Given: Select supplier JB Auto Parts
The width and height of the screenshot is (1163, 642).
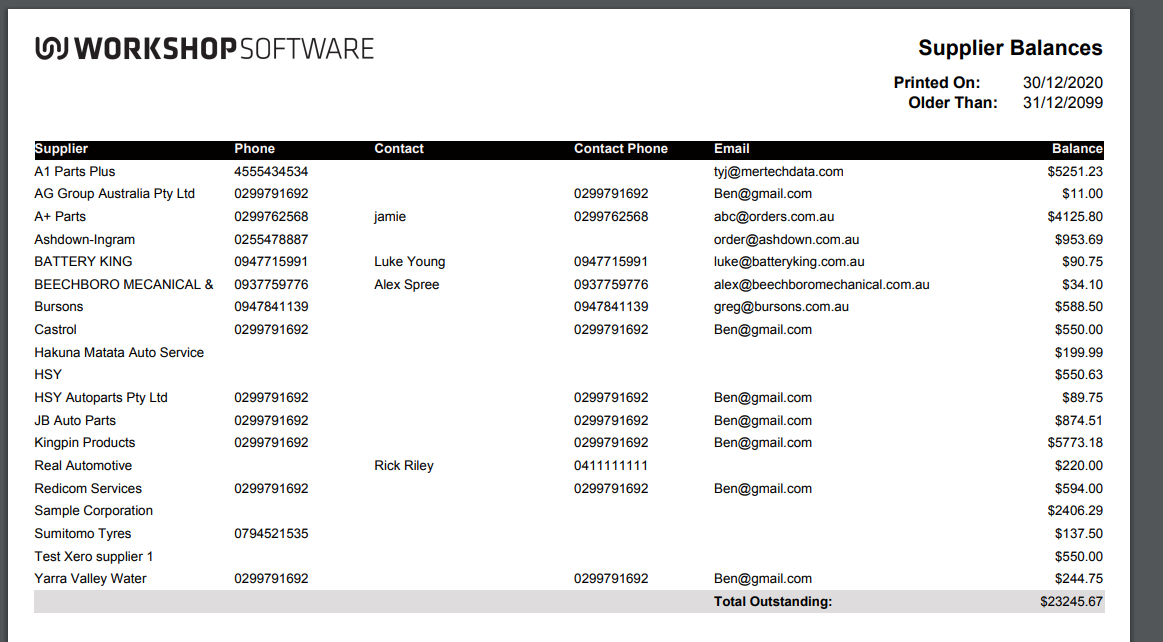Looking at the screenshot, I should 75,420.
